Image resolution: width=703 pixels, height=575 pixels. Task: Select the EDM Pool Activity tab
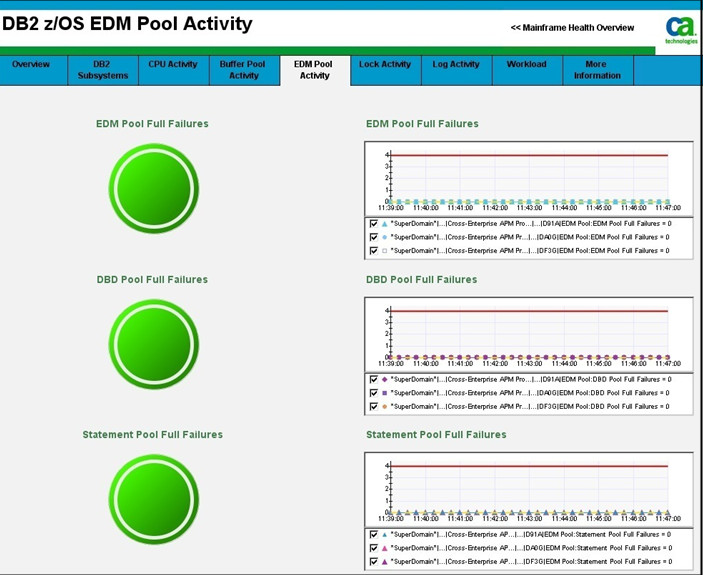coord(314,70)
